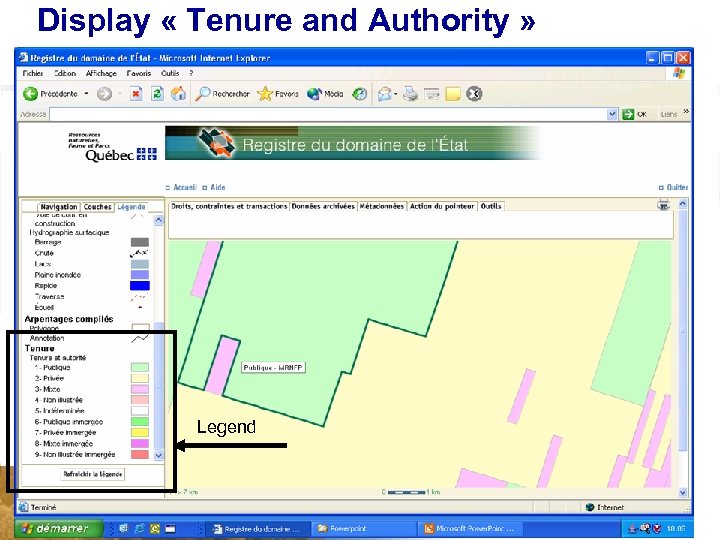
Task: Open the Affichage menu
Action: point(101,73)
